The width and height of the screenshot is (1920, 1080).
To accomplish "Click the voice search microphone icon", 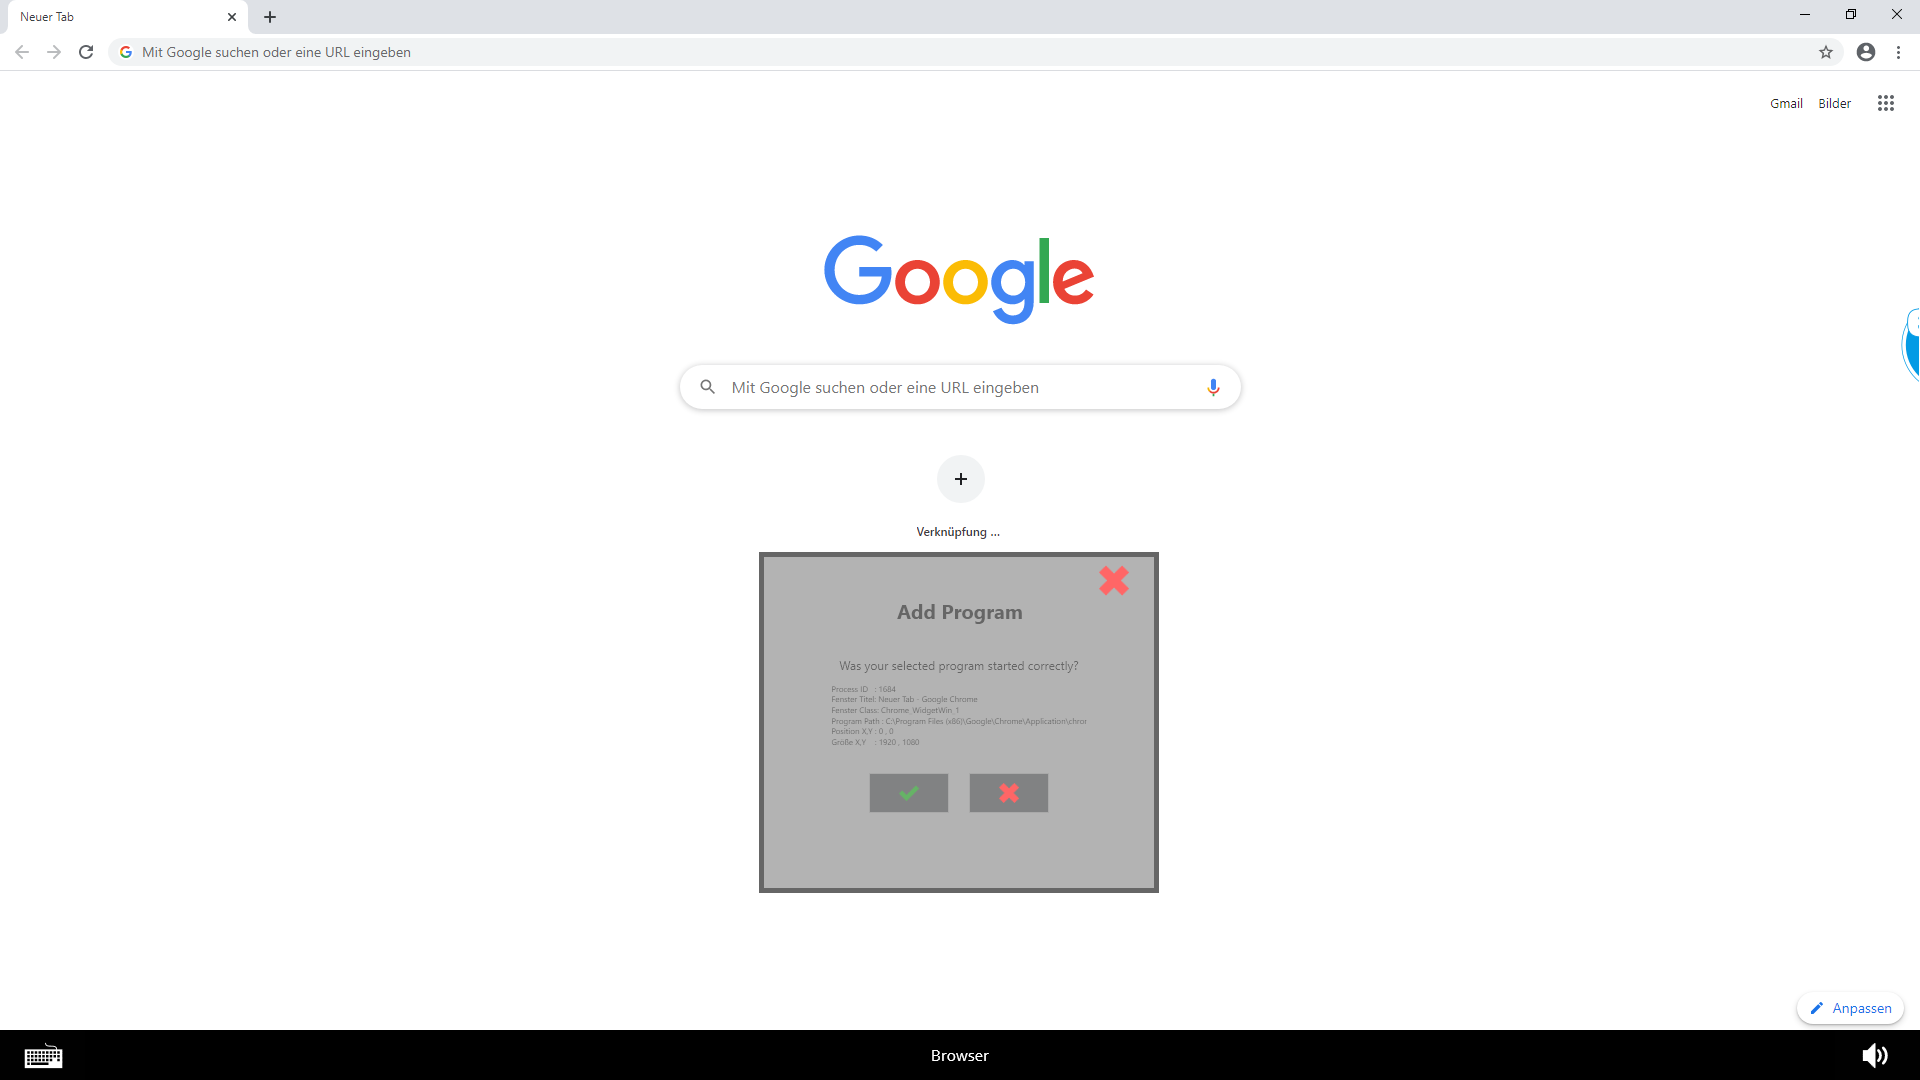I will [1212, 387].
